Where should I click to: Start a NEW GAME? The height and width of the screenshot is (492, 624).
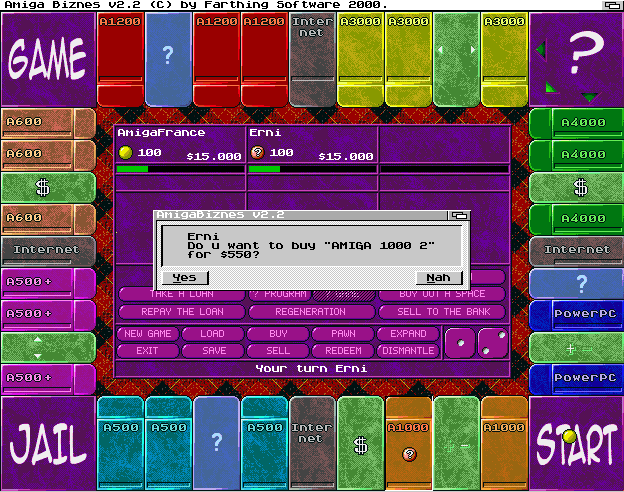point(148,334)
